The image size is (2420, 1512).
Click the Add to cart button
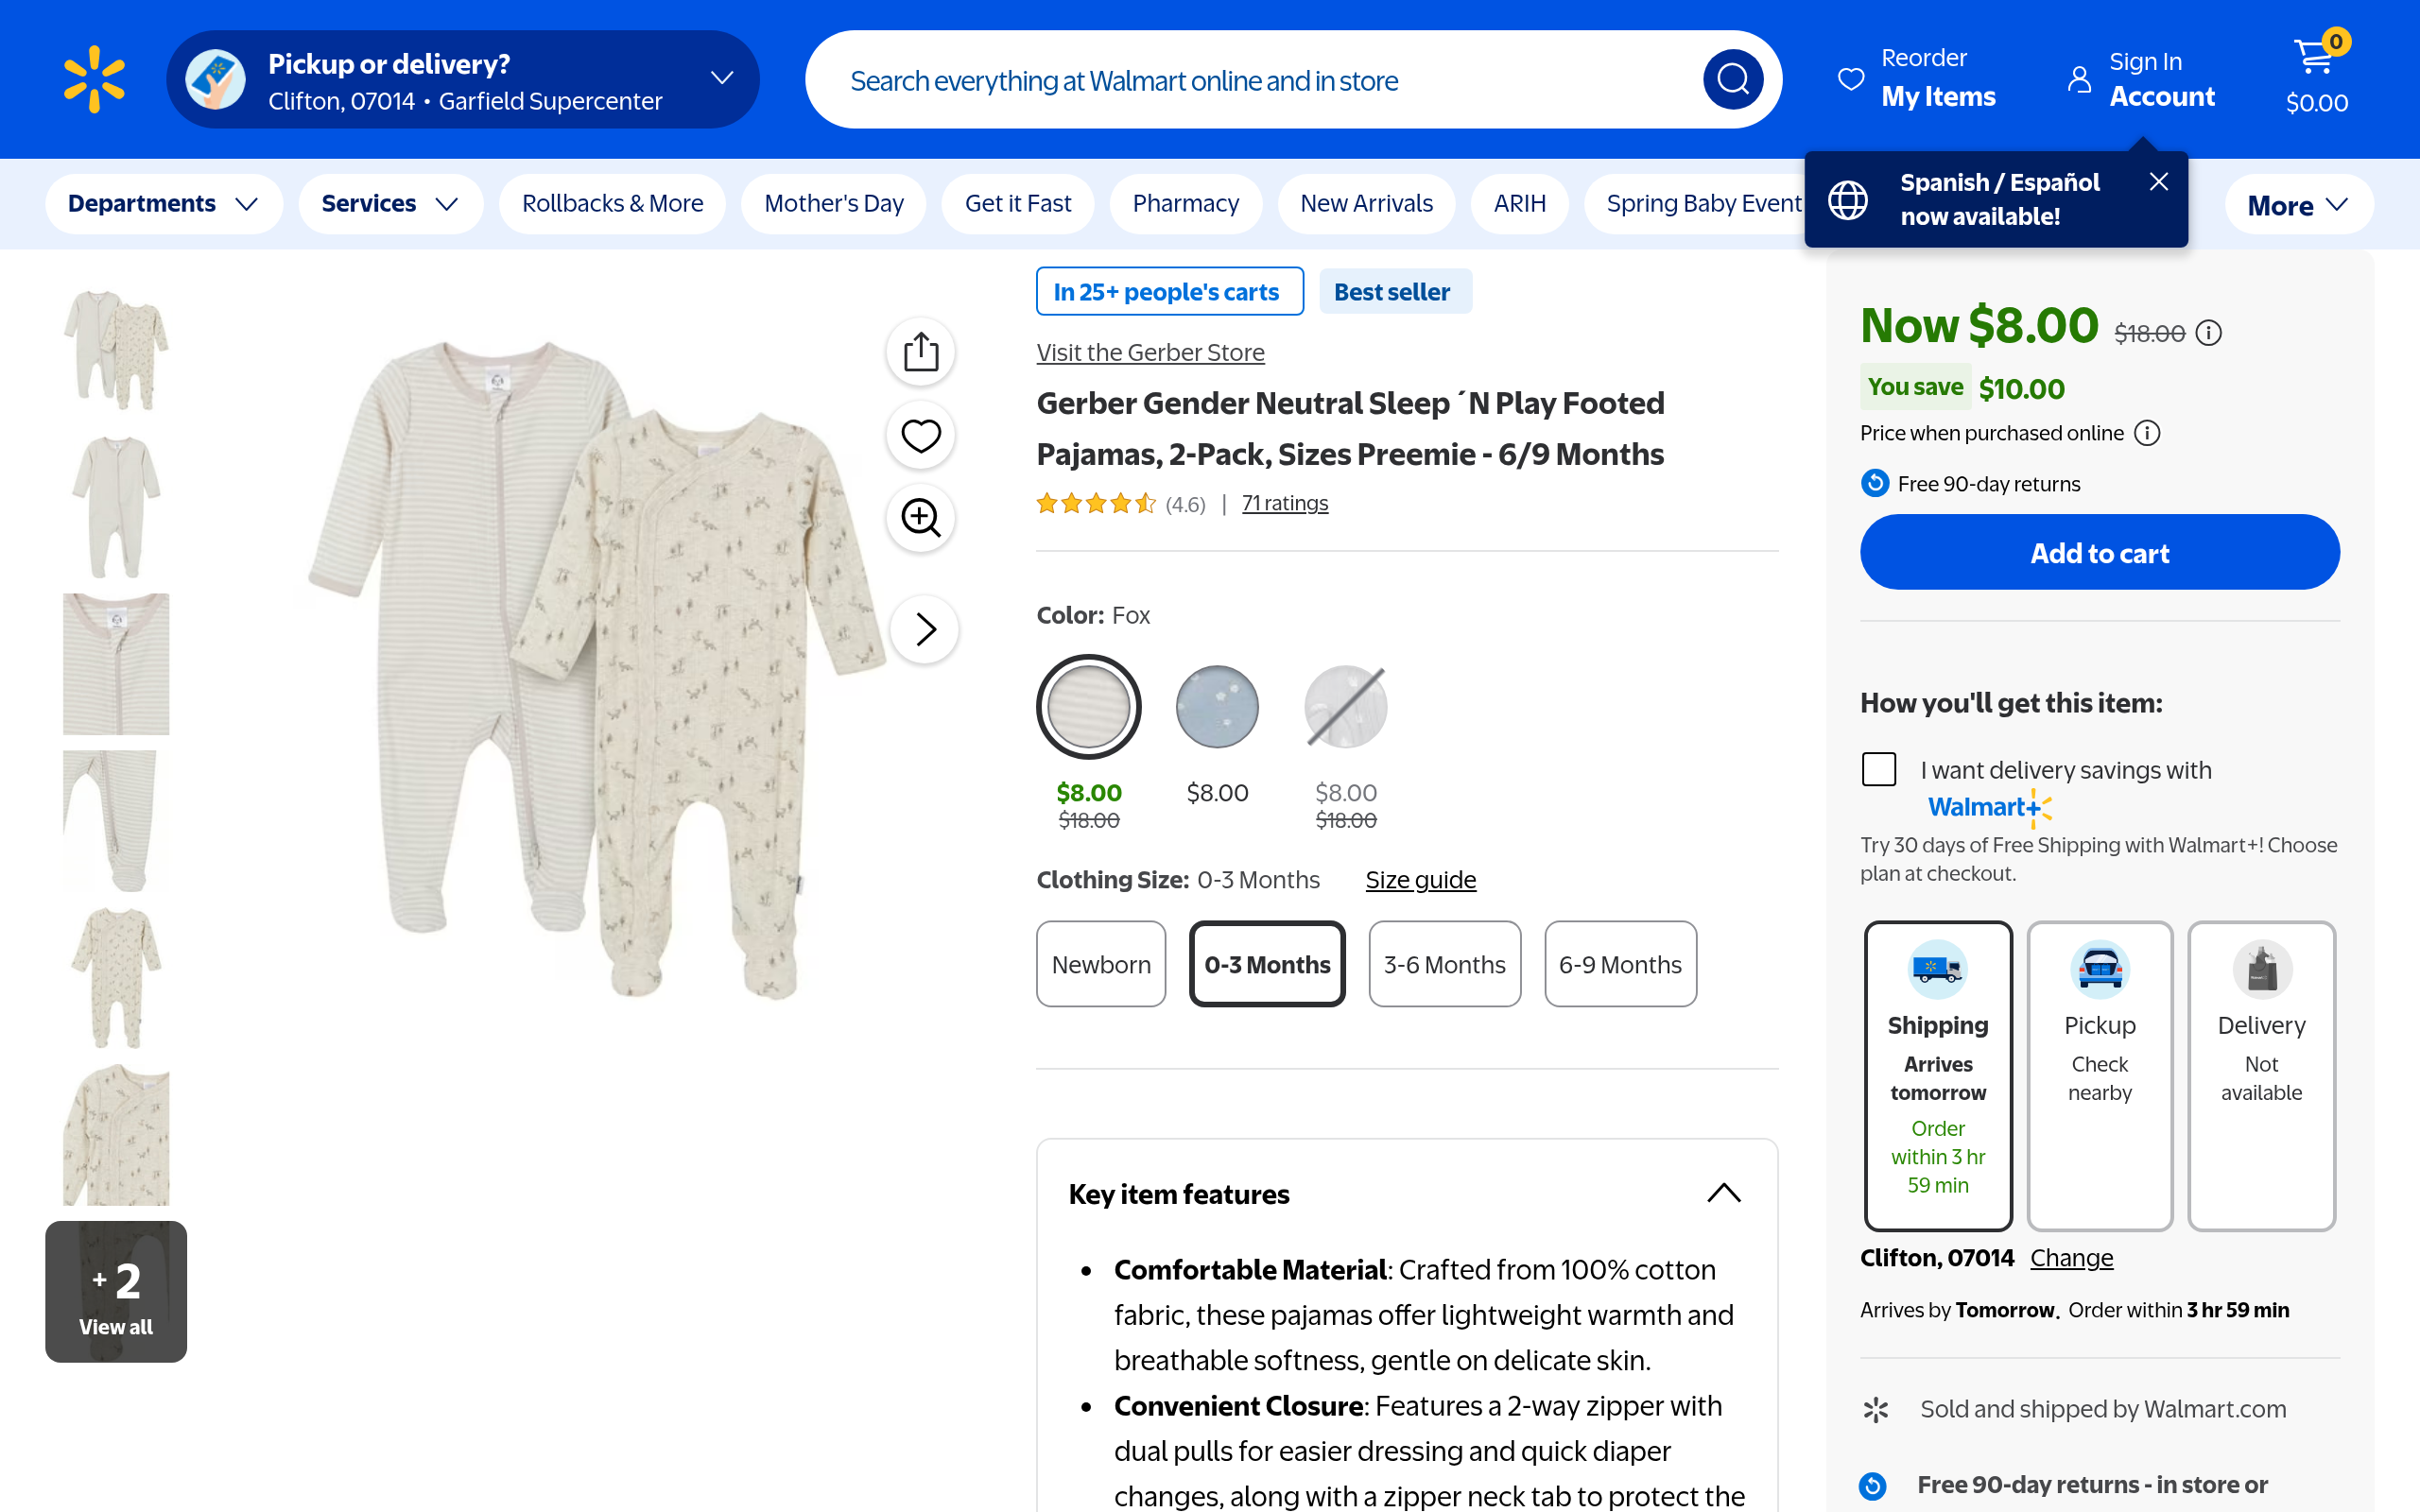click(2099, 553)
